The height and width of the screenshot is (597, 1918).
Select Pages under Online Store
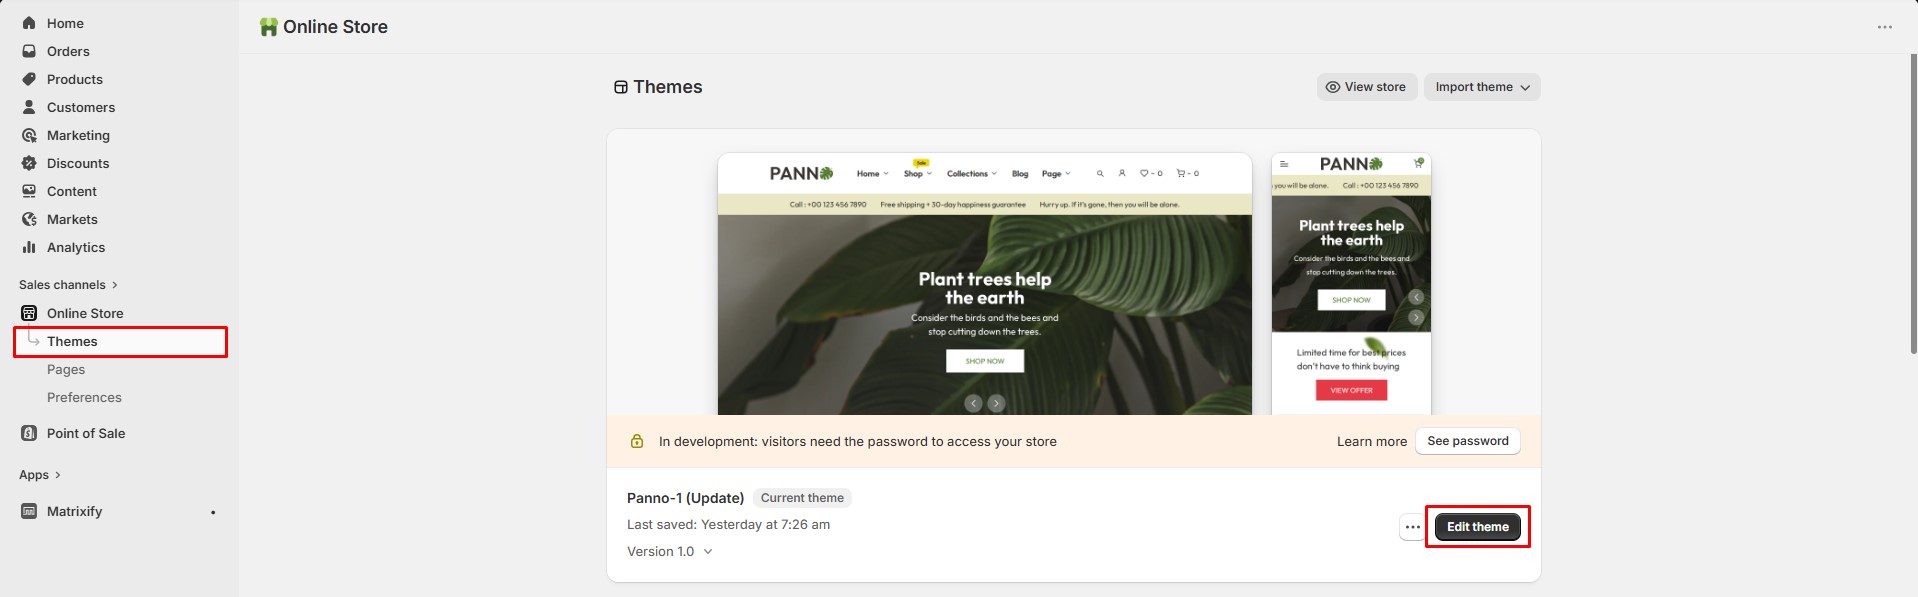click(66, 369)
